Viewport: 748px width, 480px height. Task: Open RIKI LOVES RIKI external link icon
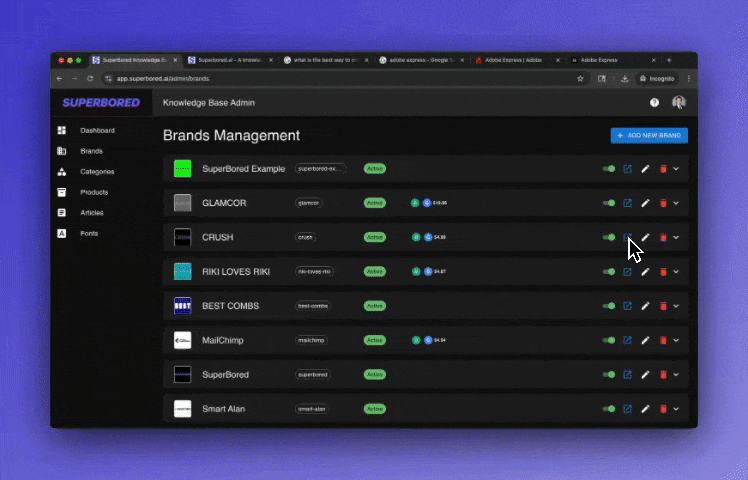(x=627, y=272)
